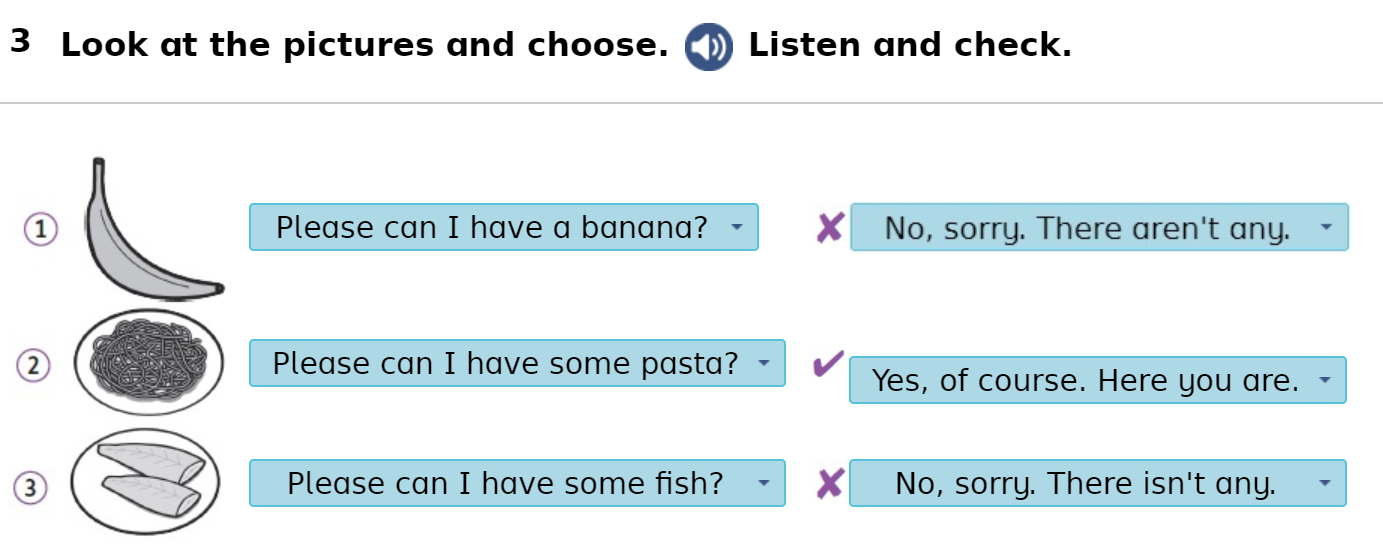
Task: Click the 'Listen and check.' text
Action: pyautogui.click(x=909, y=46)
